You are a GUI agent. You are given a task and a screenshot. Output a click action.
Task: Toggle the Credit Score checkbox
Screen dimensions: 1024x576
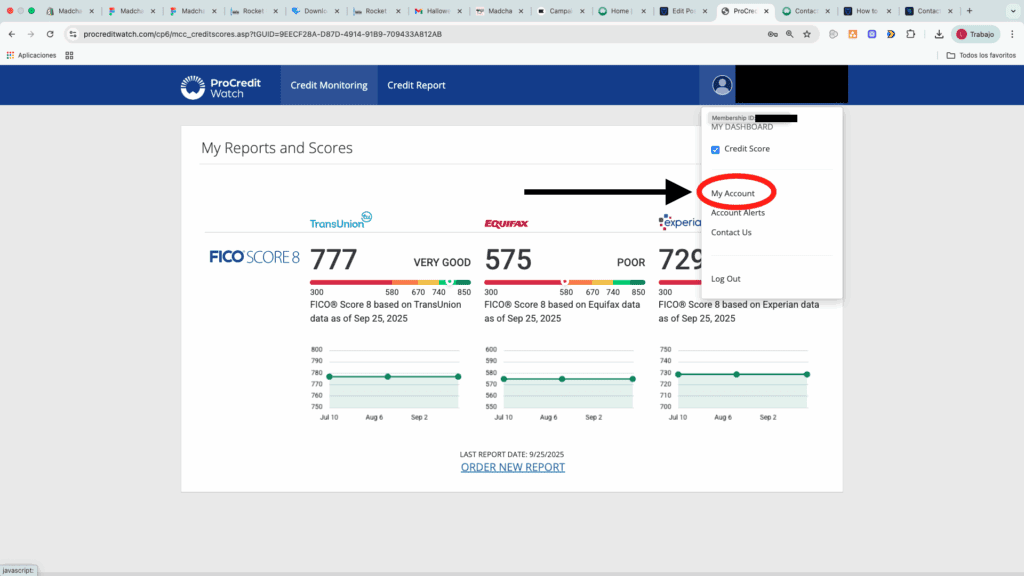[715, 149]
